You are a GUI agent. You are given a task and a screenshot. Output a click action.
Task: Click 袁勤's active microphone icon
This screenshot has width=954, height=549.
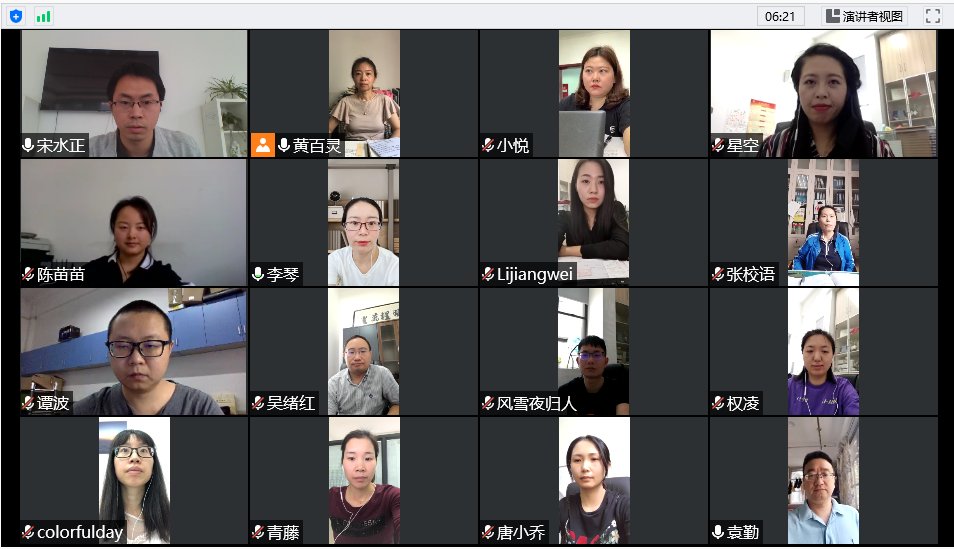pyautogui.click(x=718, y=532)
